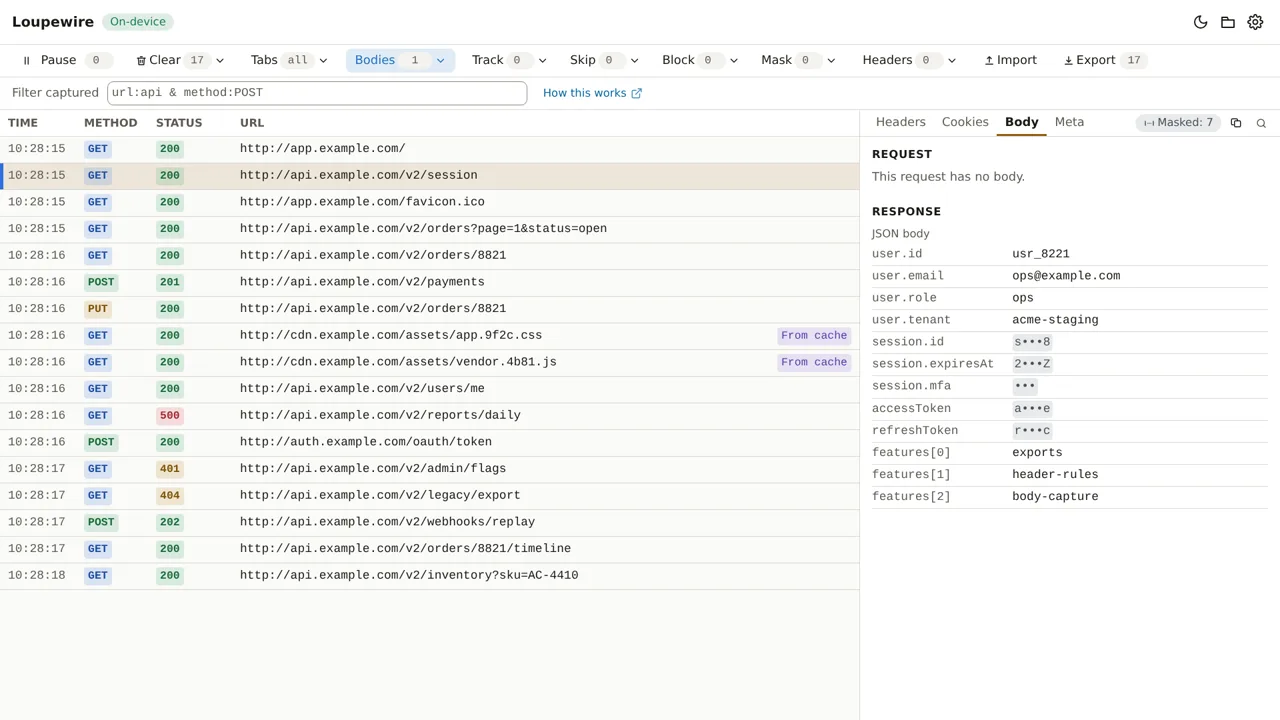
Task: Open the Track rules dropdown
Action: coord(542,60)
